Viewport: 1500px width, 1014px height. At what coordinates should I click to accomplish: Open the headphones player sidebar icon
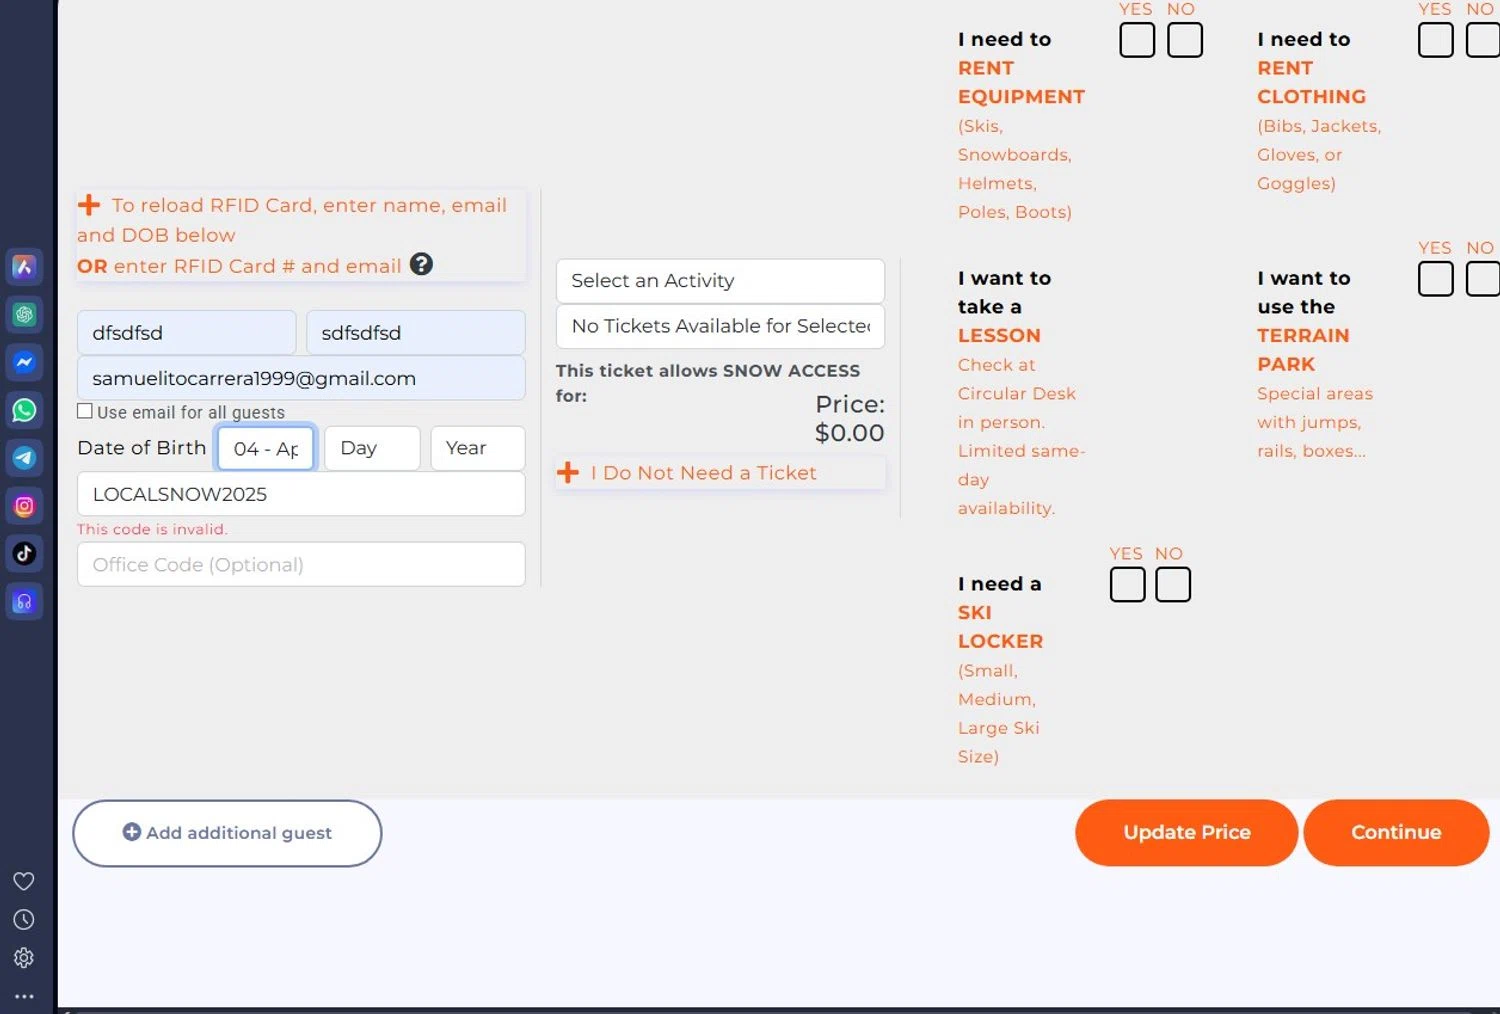pyautogui.click(x=24, y=602)
